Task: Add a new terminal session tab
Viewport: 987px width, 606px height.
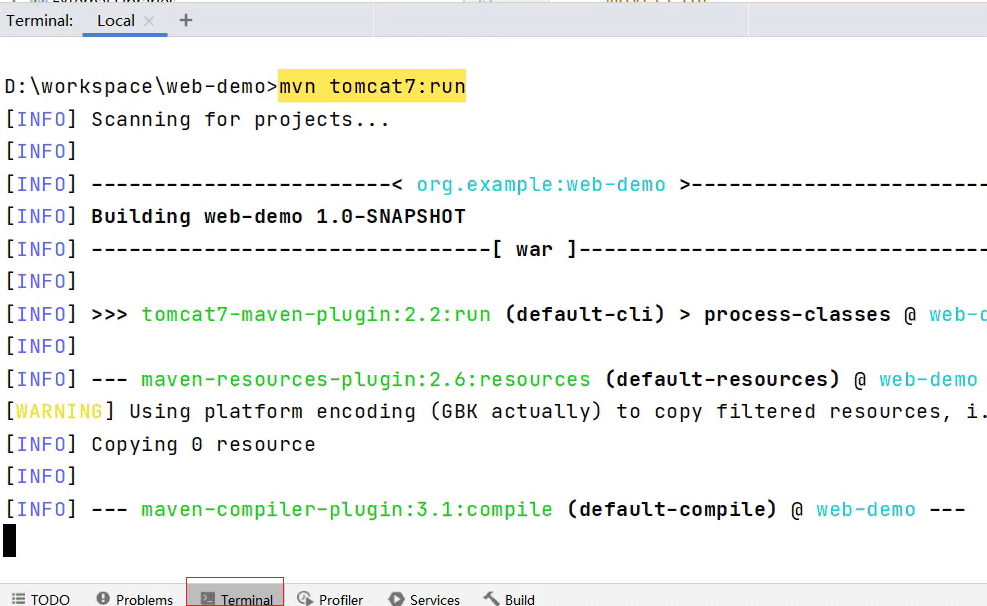Action: 186,20
